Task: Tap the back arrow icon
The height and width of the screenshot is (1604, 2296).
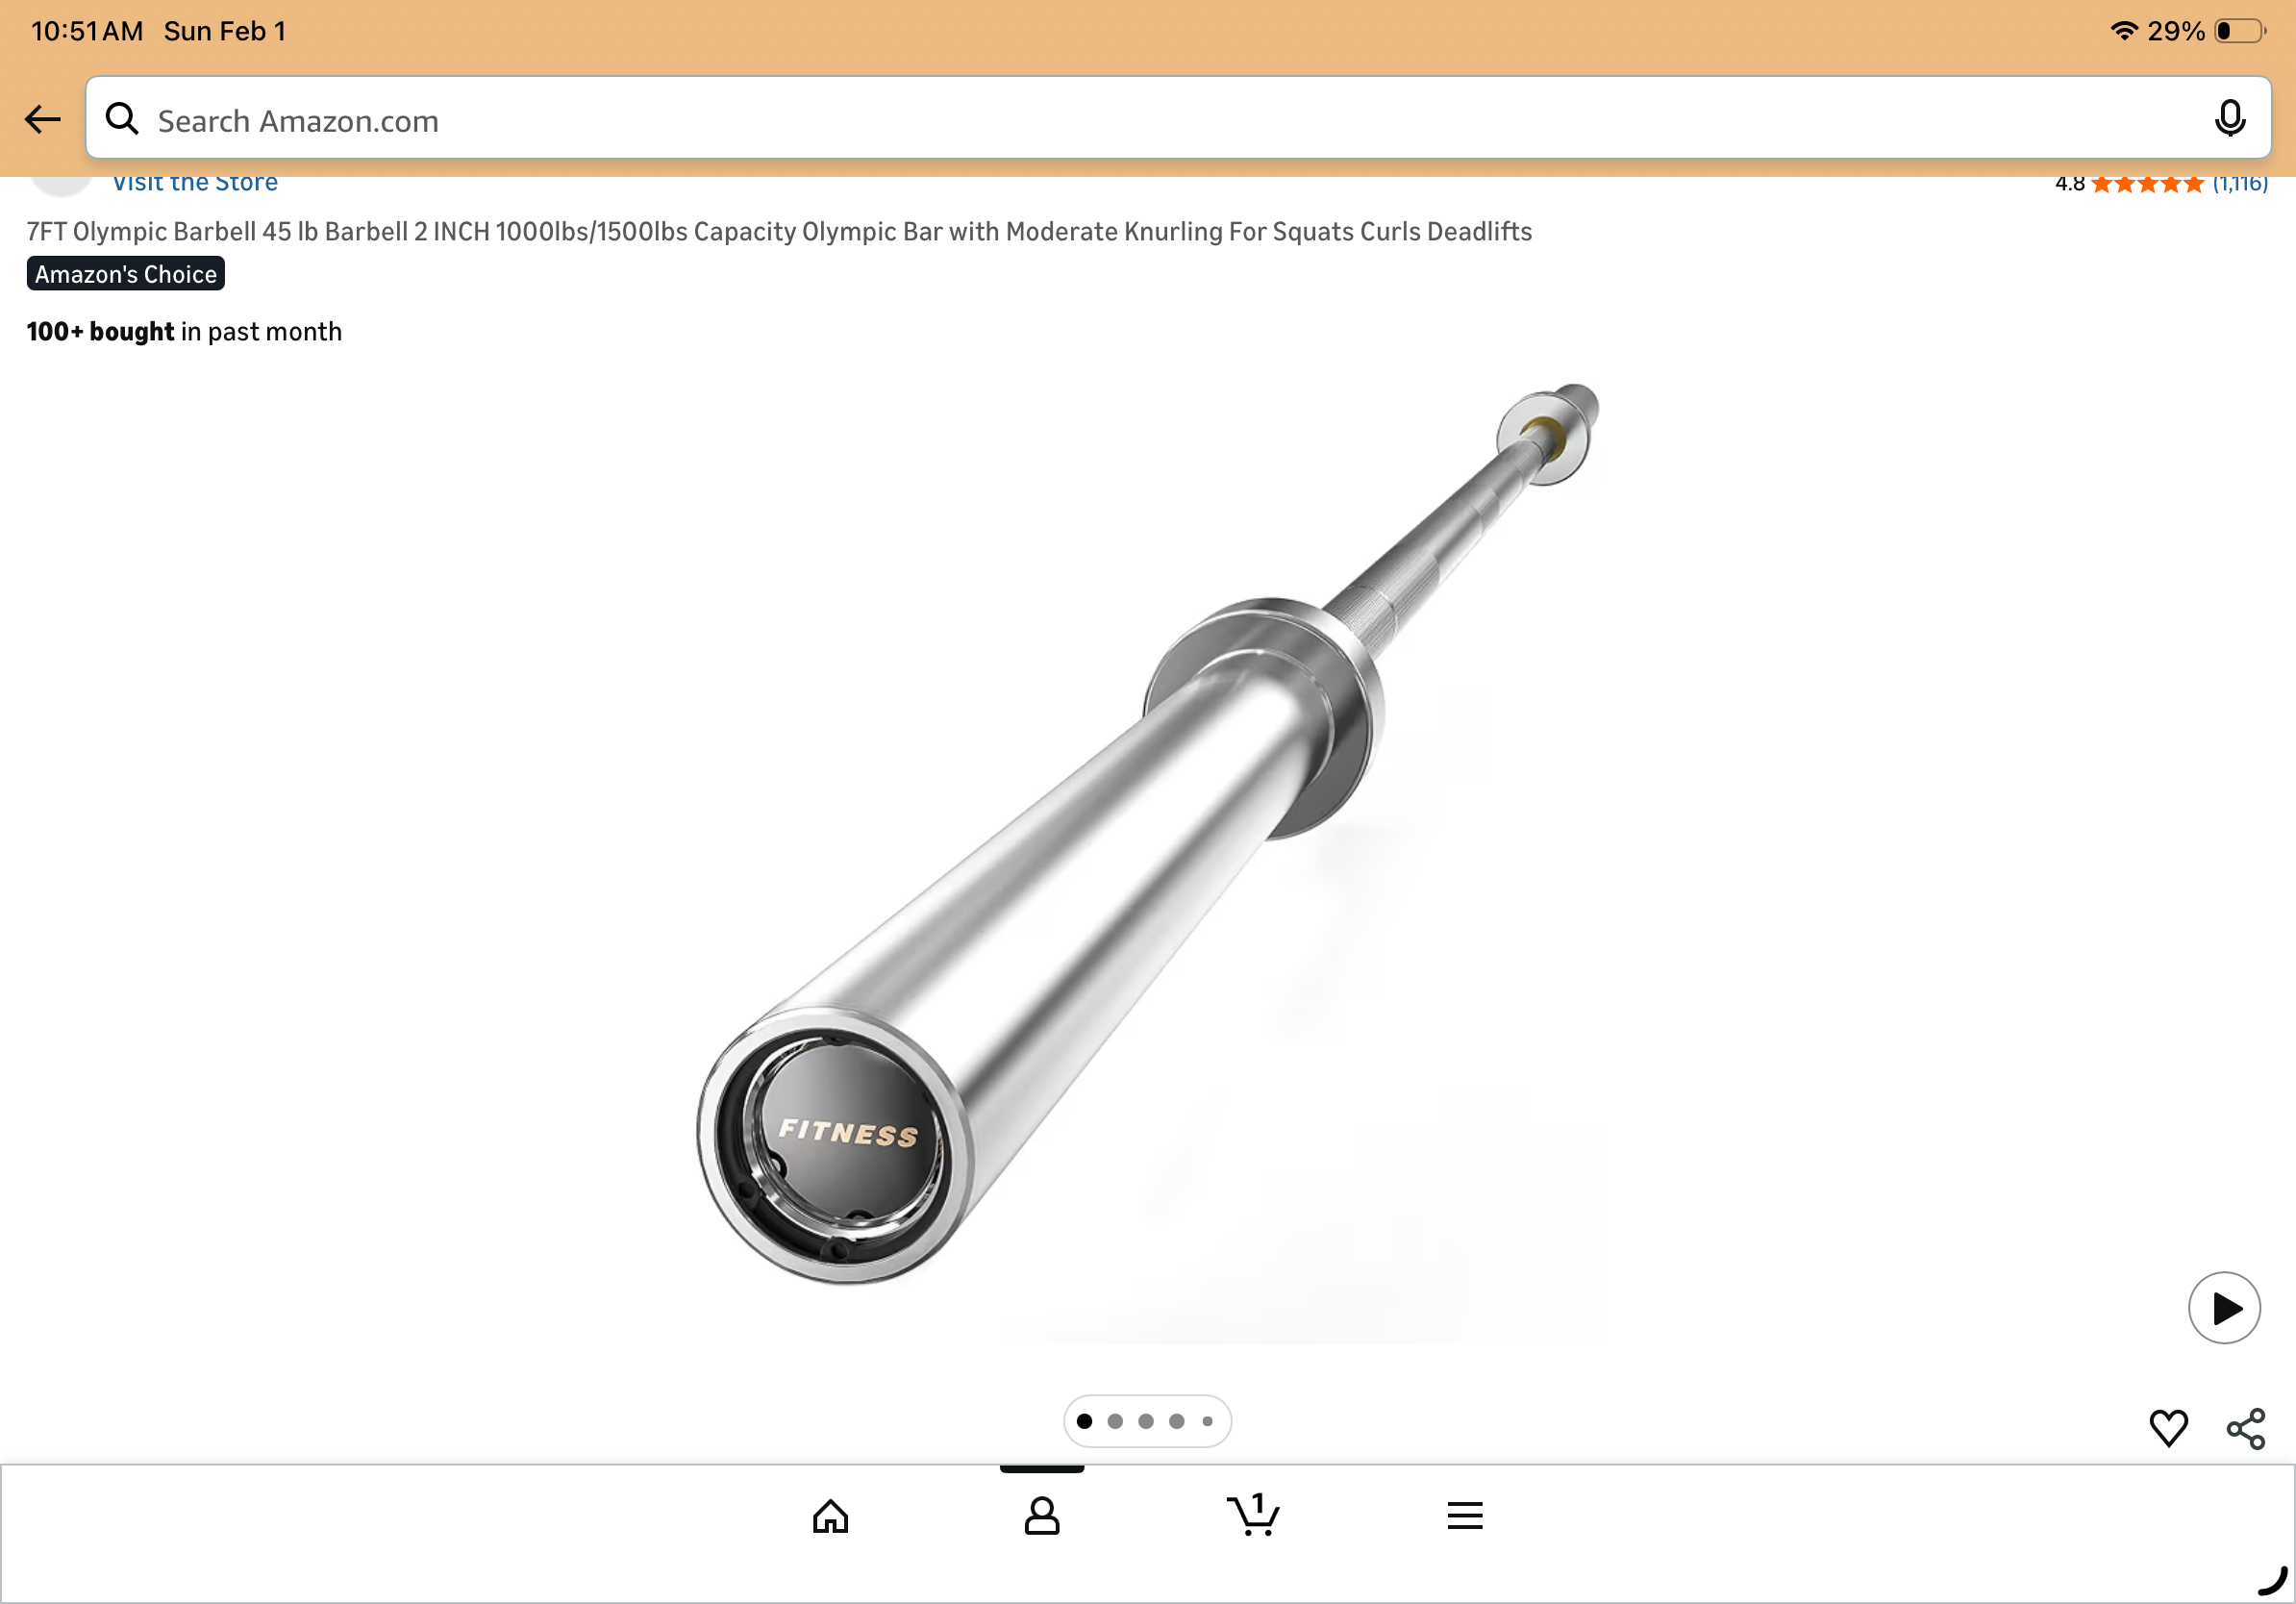Action: point(43,119)
